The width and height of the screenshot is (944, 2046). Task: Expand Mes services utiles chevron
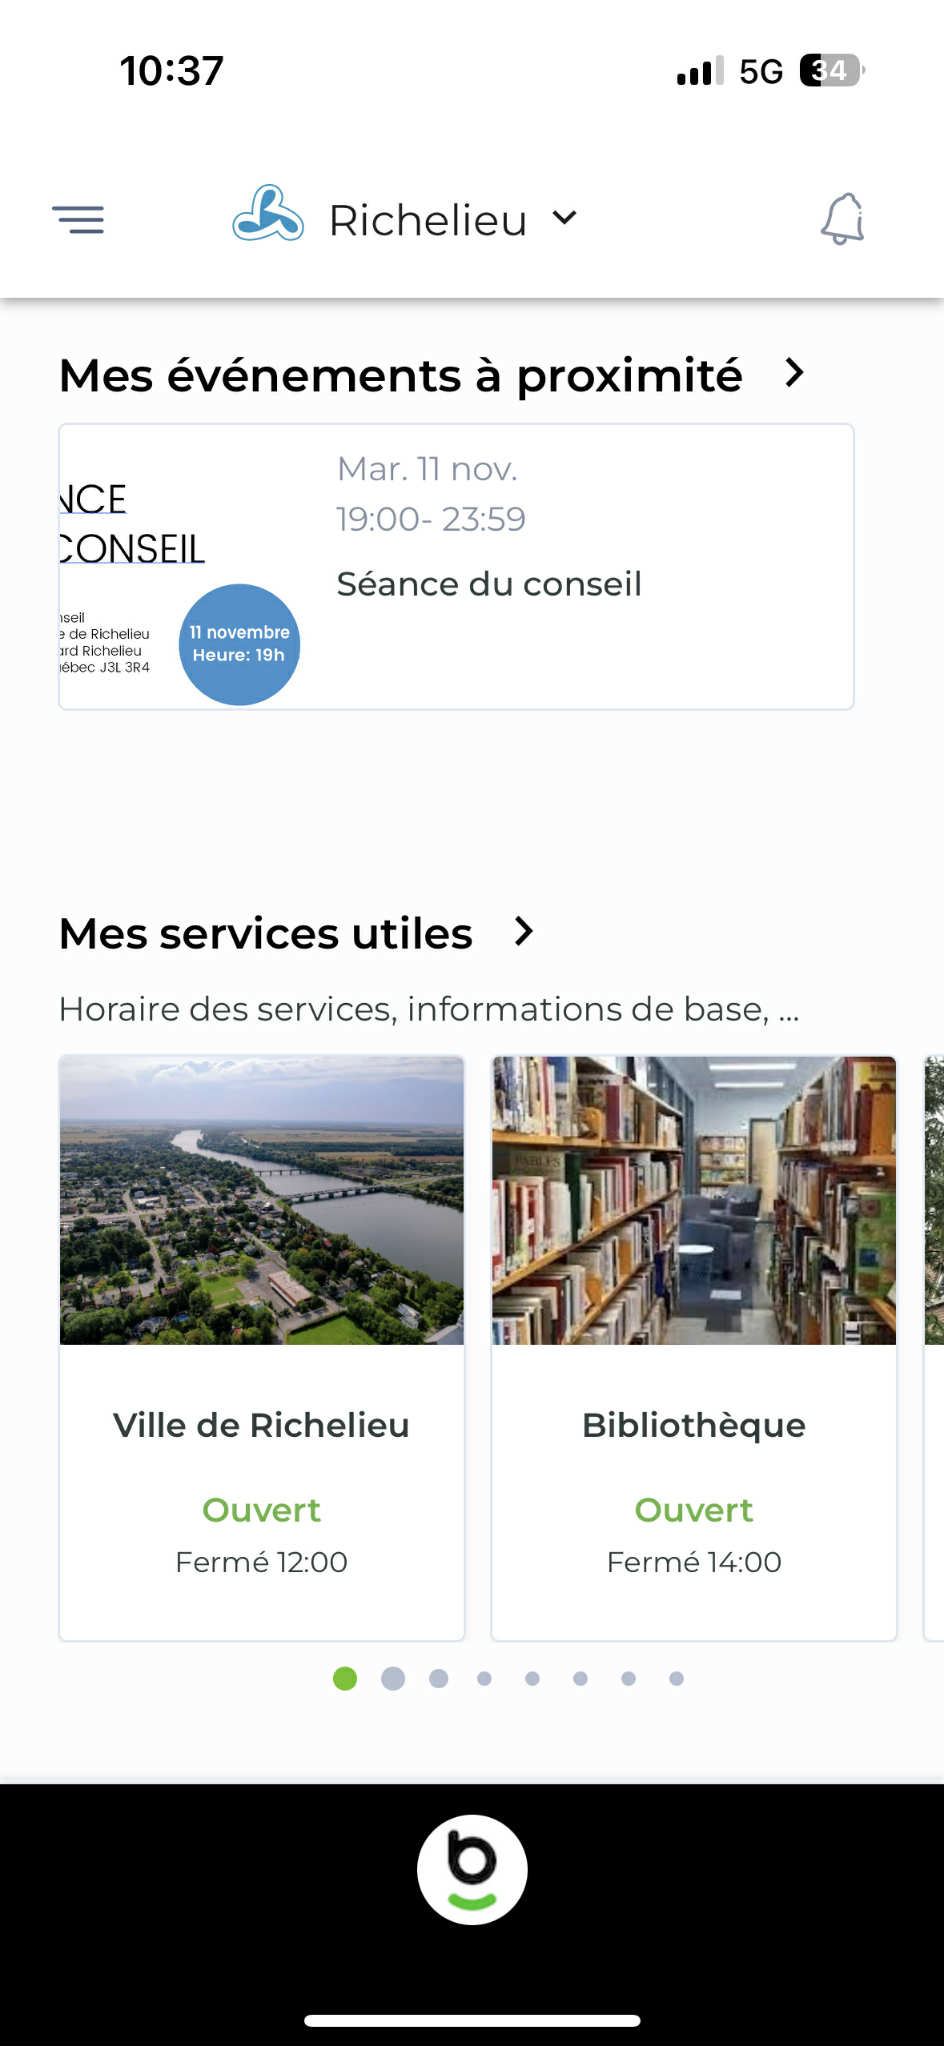[x=524, y=931]
